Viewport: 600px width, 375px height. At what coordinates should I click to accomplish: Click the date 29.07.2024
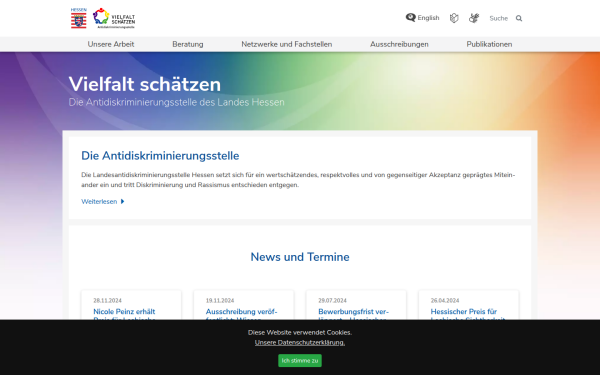pyautogui.click(x=333, y=300)
